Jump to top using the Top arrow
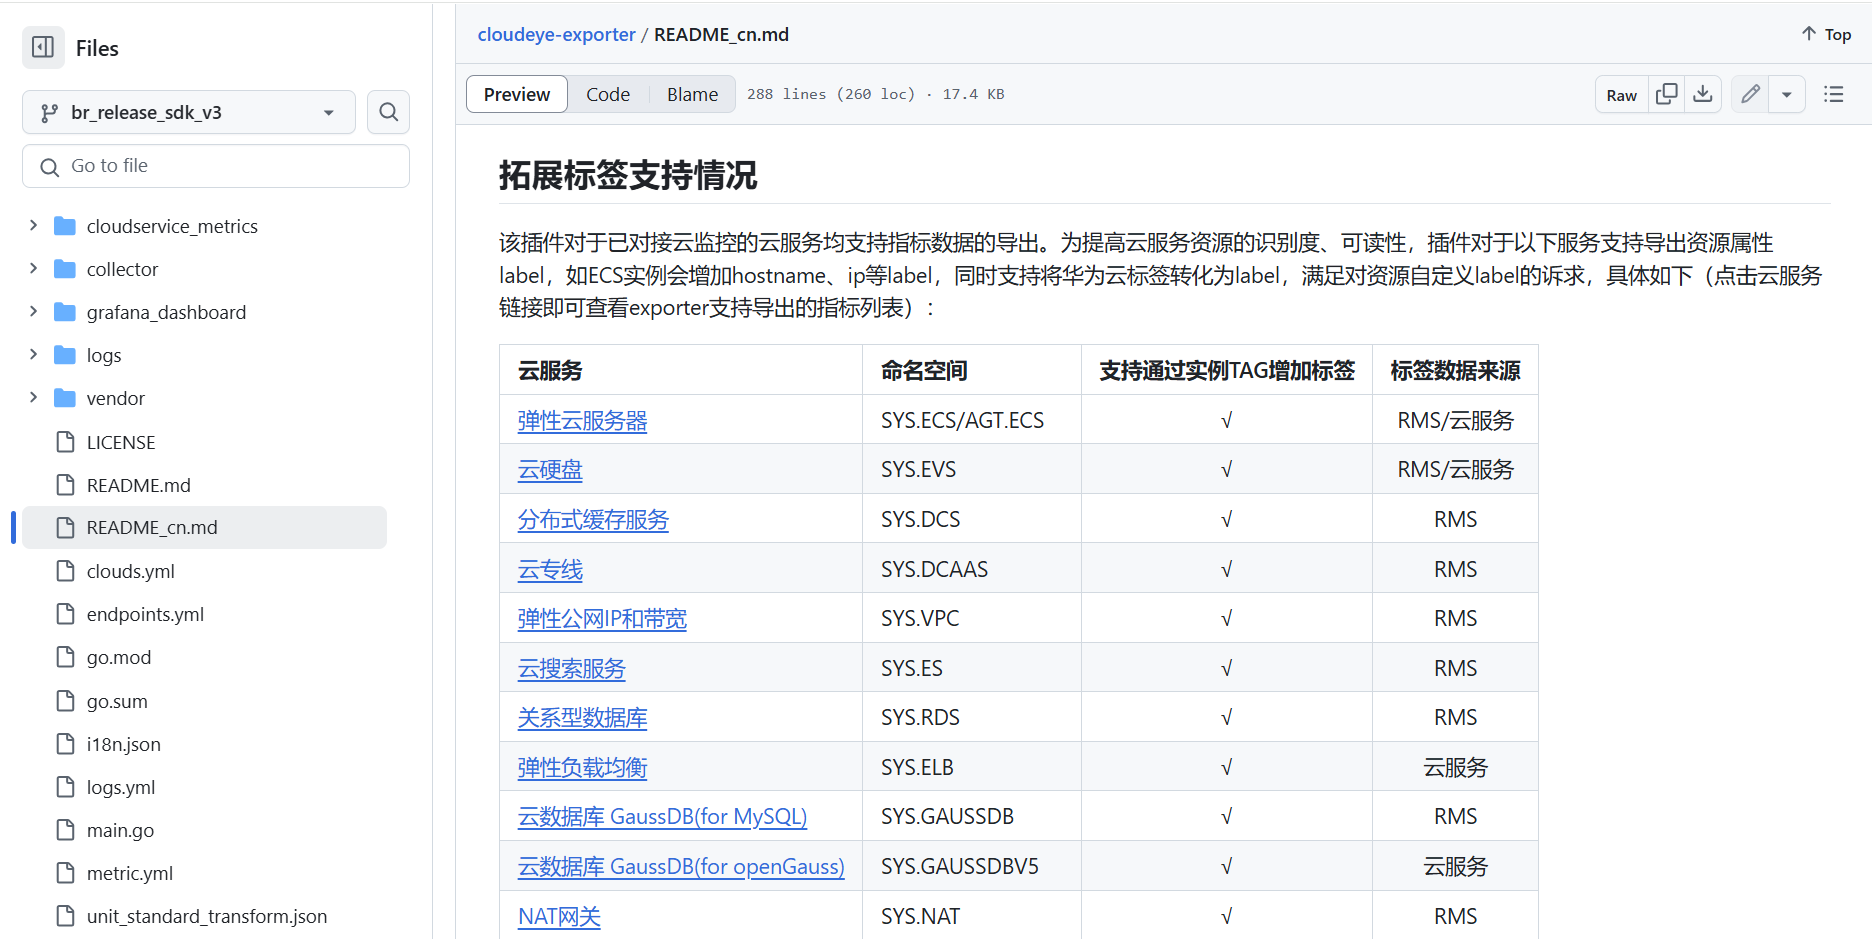The image size is (1872, 939). coord(1824,33)
